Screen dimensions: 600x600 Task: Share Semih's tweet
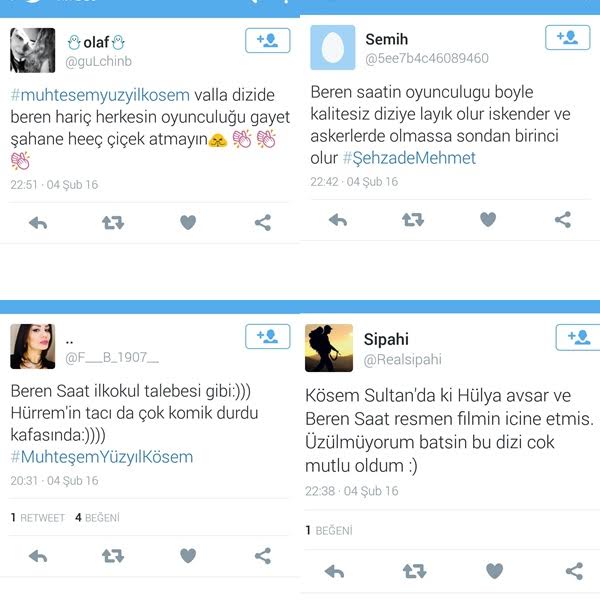click(x=563, y=220)
